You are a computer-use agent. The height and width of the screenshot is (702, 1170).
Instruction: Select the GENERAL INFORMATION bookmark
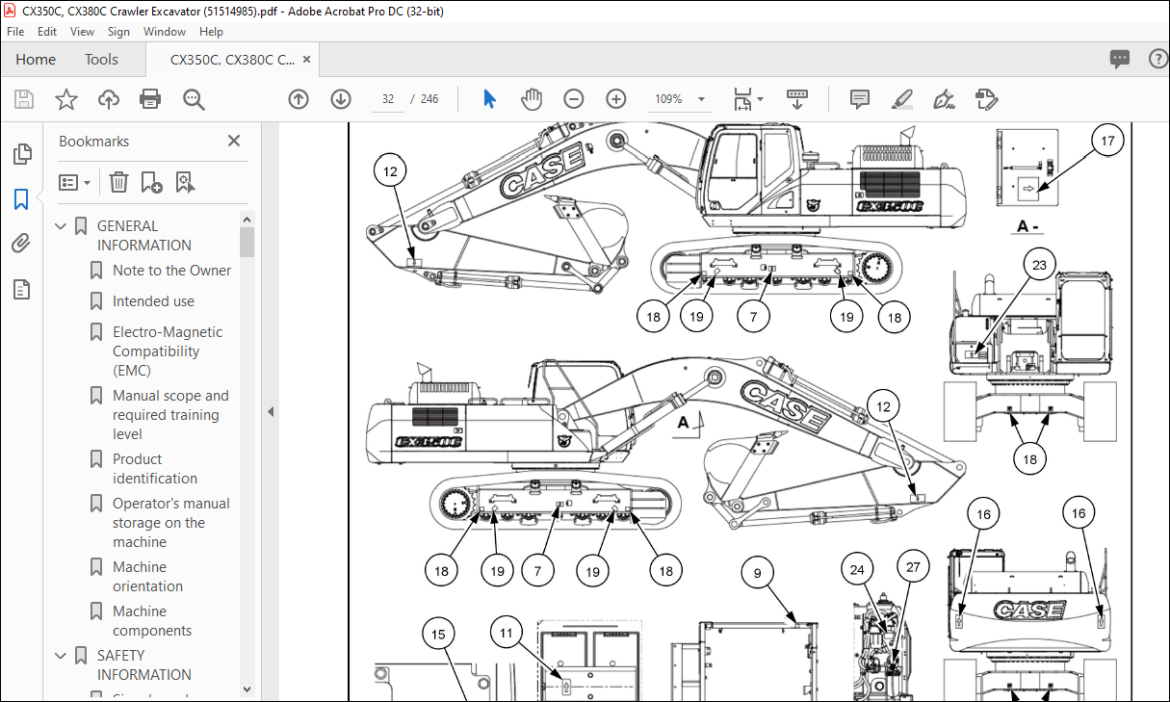pyautogui.click(x=143, y=235)
